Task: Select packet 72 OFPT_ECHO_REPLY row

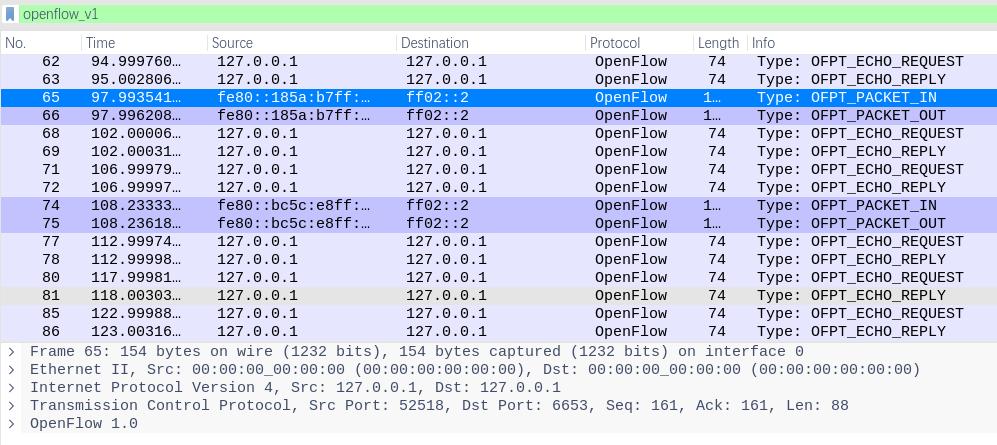Action: click(x=498, y=188)
